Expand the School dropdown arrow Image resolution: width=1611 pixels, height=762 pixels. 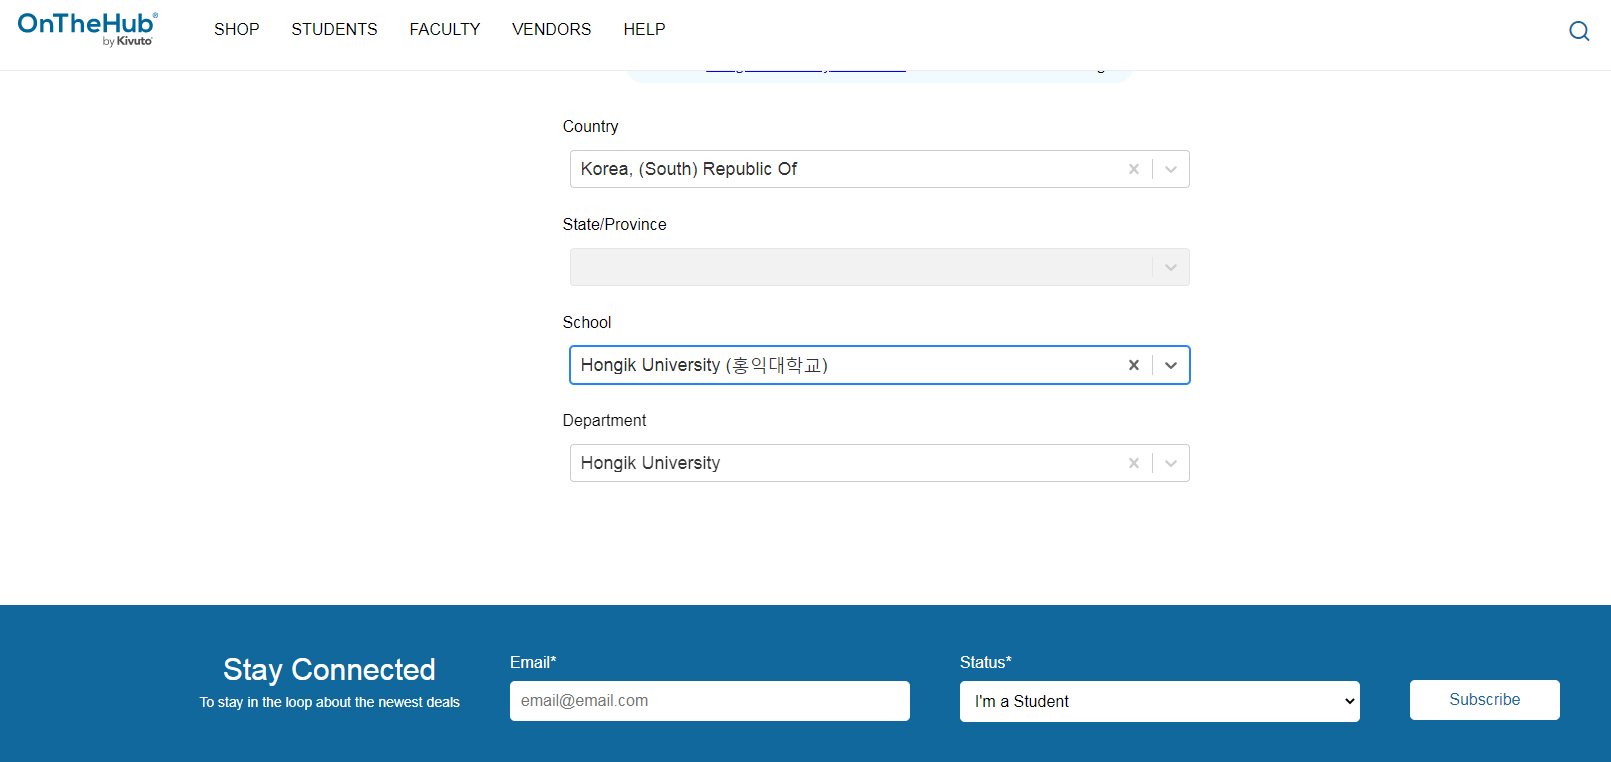pos(1171,365)
